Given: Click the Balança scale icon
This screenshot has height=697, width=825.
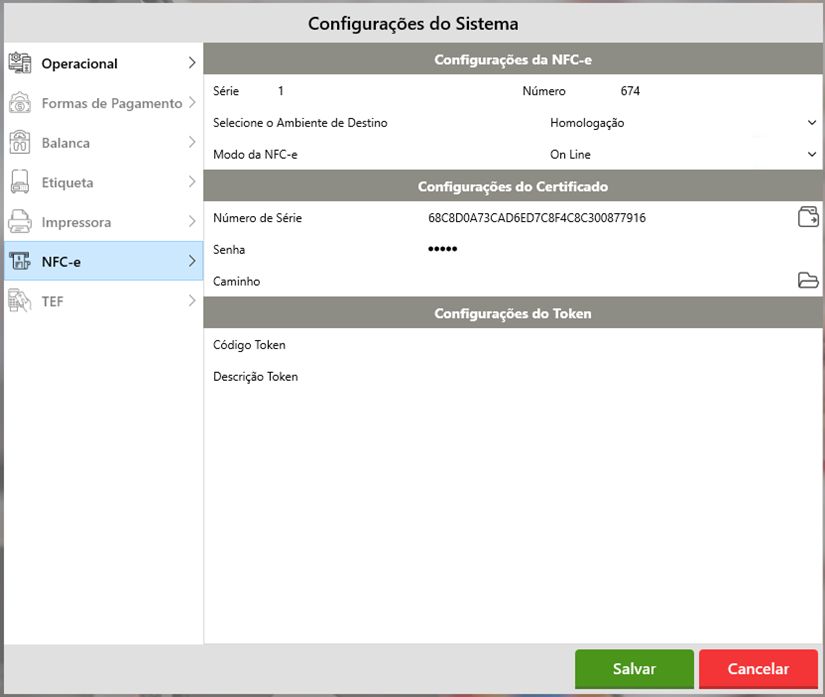Looking at the screenshot, I should [20, 143].
